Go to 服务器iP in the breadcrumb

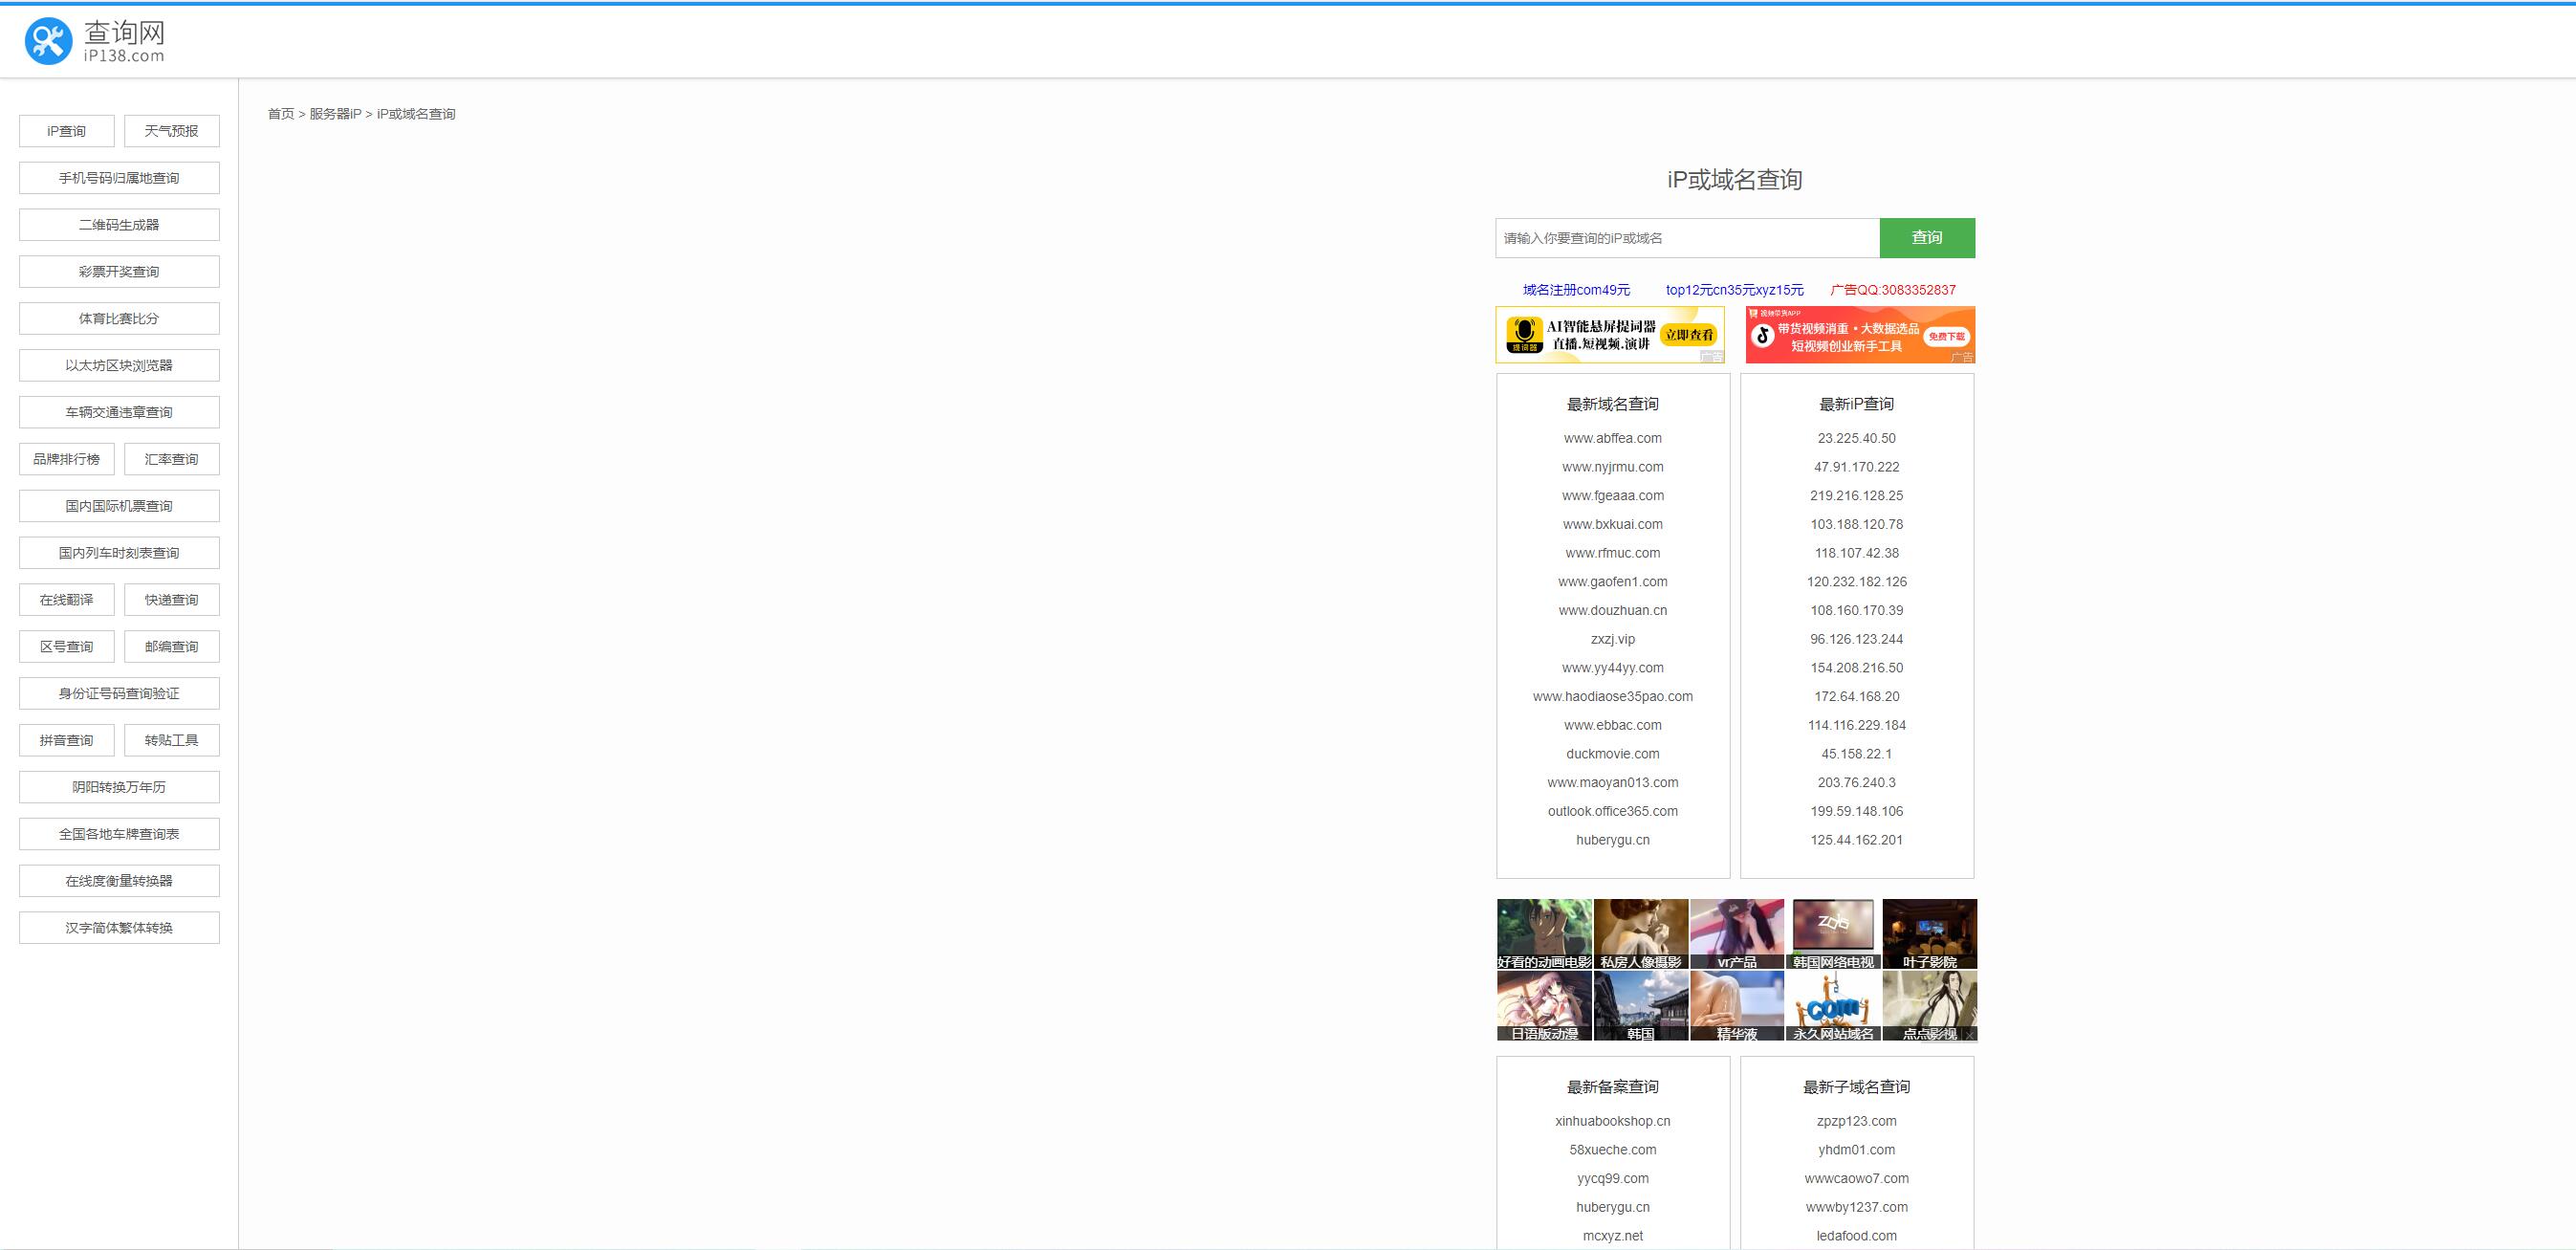pos(335,114)
